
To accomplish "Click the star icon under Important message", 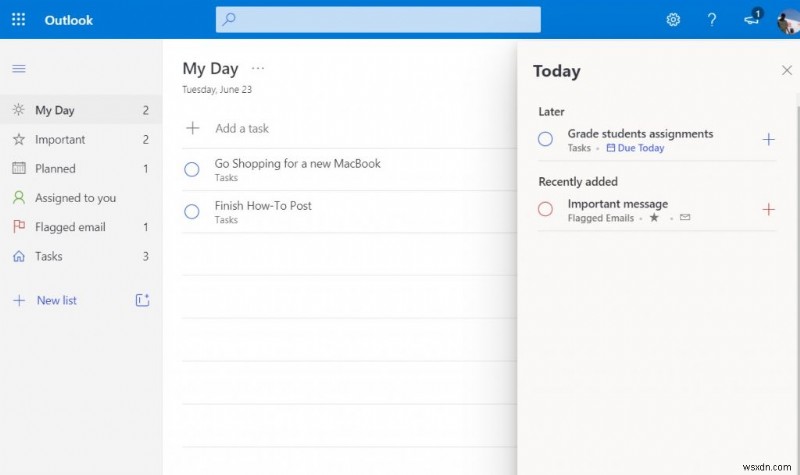I will [654, 218].
